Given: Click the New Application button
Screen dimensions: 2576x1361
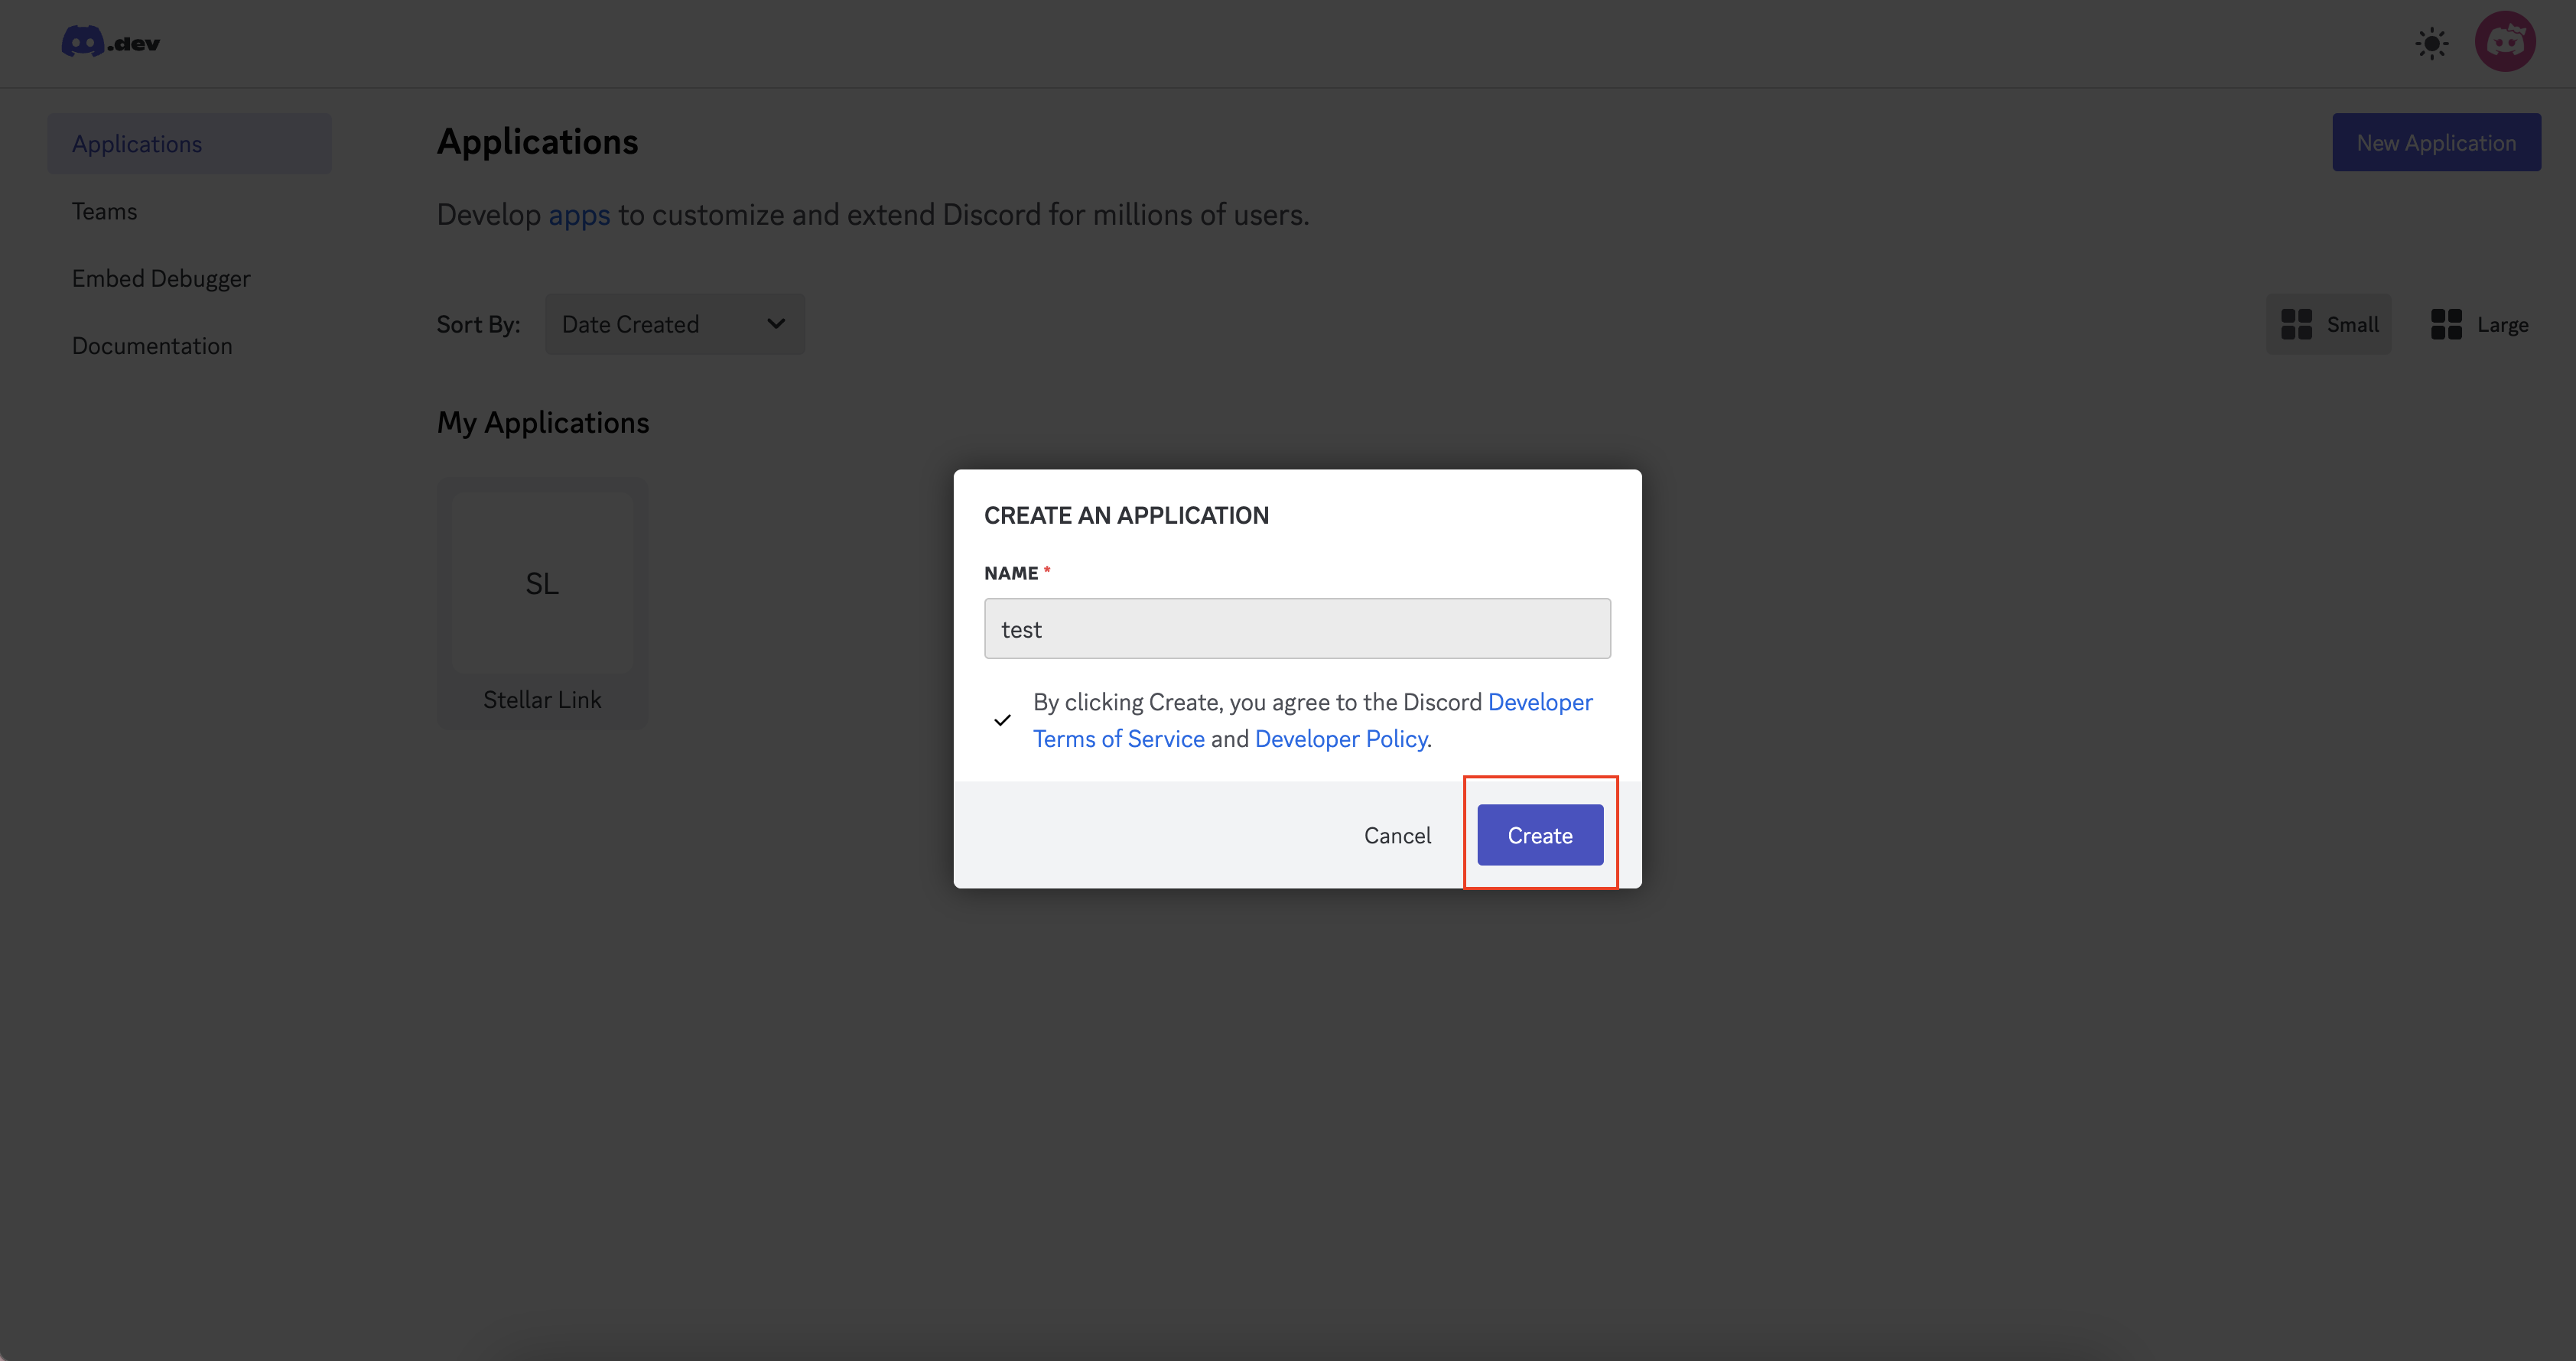Looking at the screenshot, I should (2436, 142).
